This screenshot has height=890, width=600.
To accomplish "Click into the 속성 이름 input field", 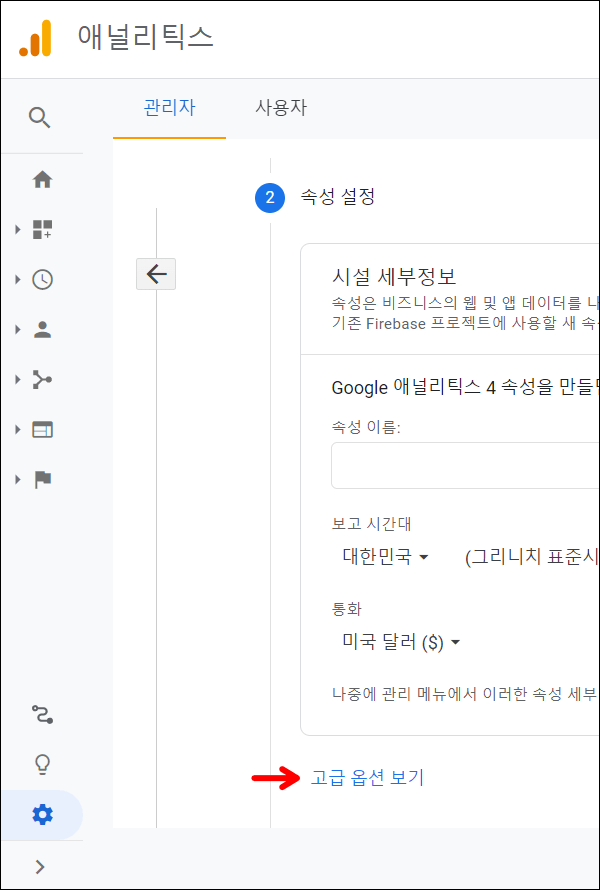I will pyautogui.click(x=465, y=465).
